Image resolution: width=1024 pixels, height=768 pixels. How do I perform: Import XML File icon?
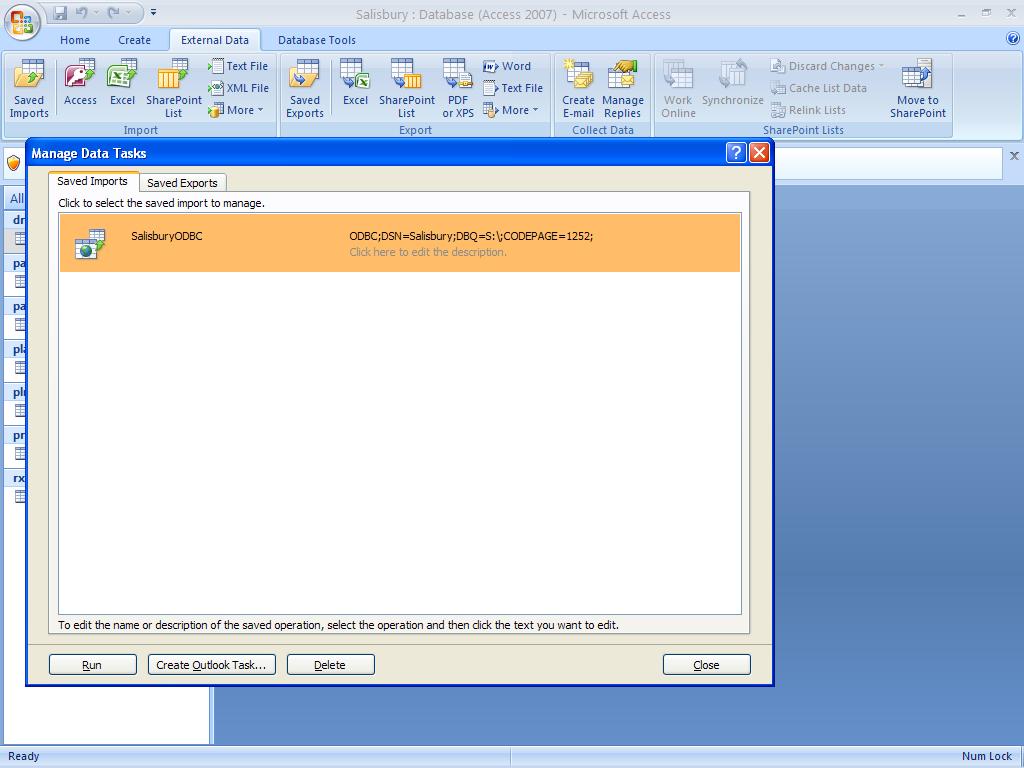(x=238, y=88)
